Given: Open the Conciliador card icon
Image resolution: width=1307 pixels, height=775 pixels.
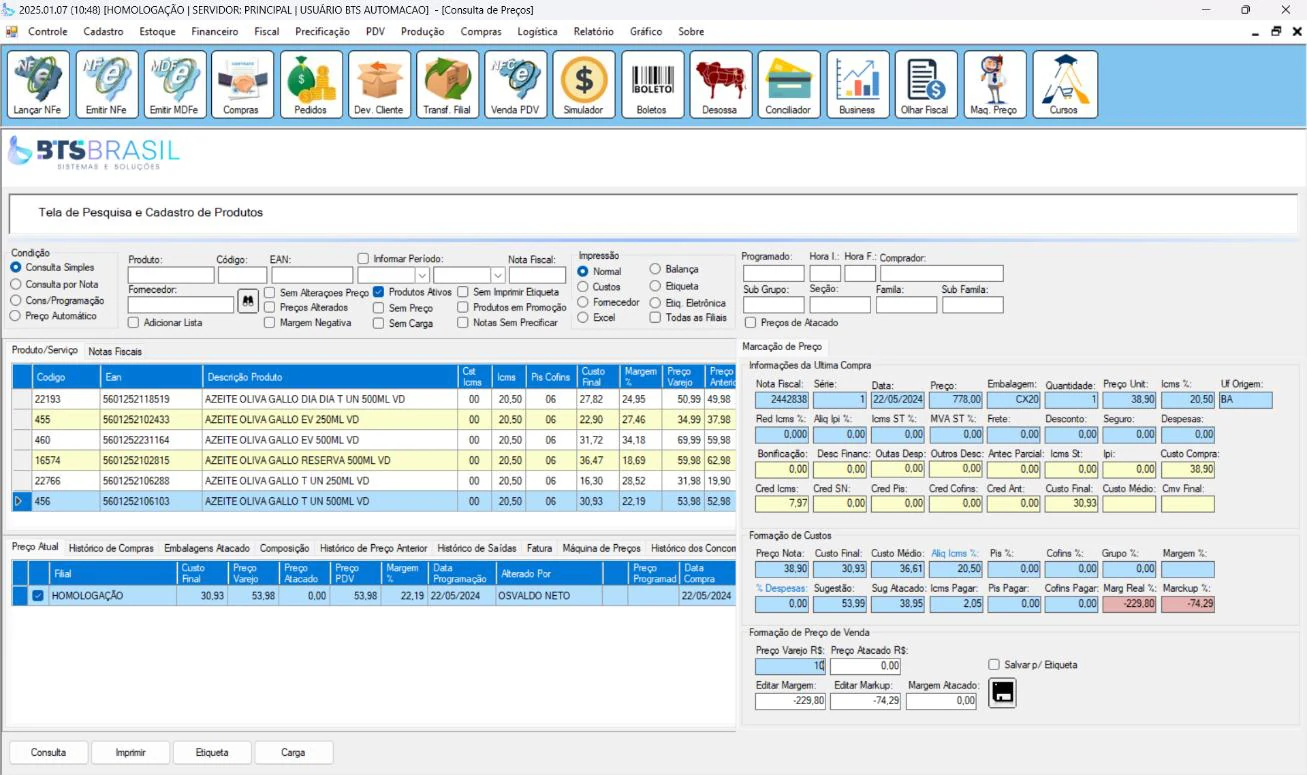Looking at the screenshot, I should [788, 85].
